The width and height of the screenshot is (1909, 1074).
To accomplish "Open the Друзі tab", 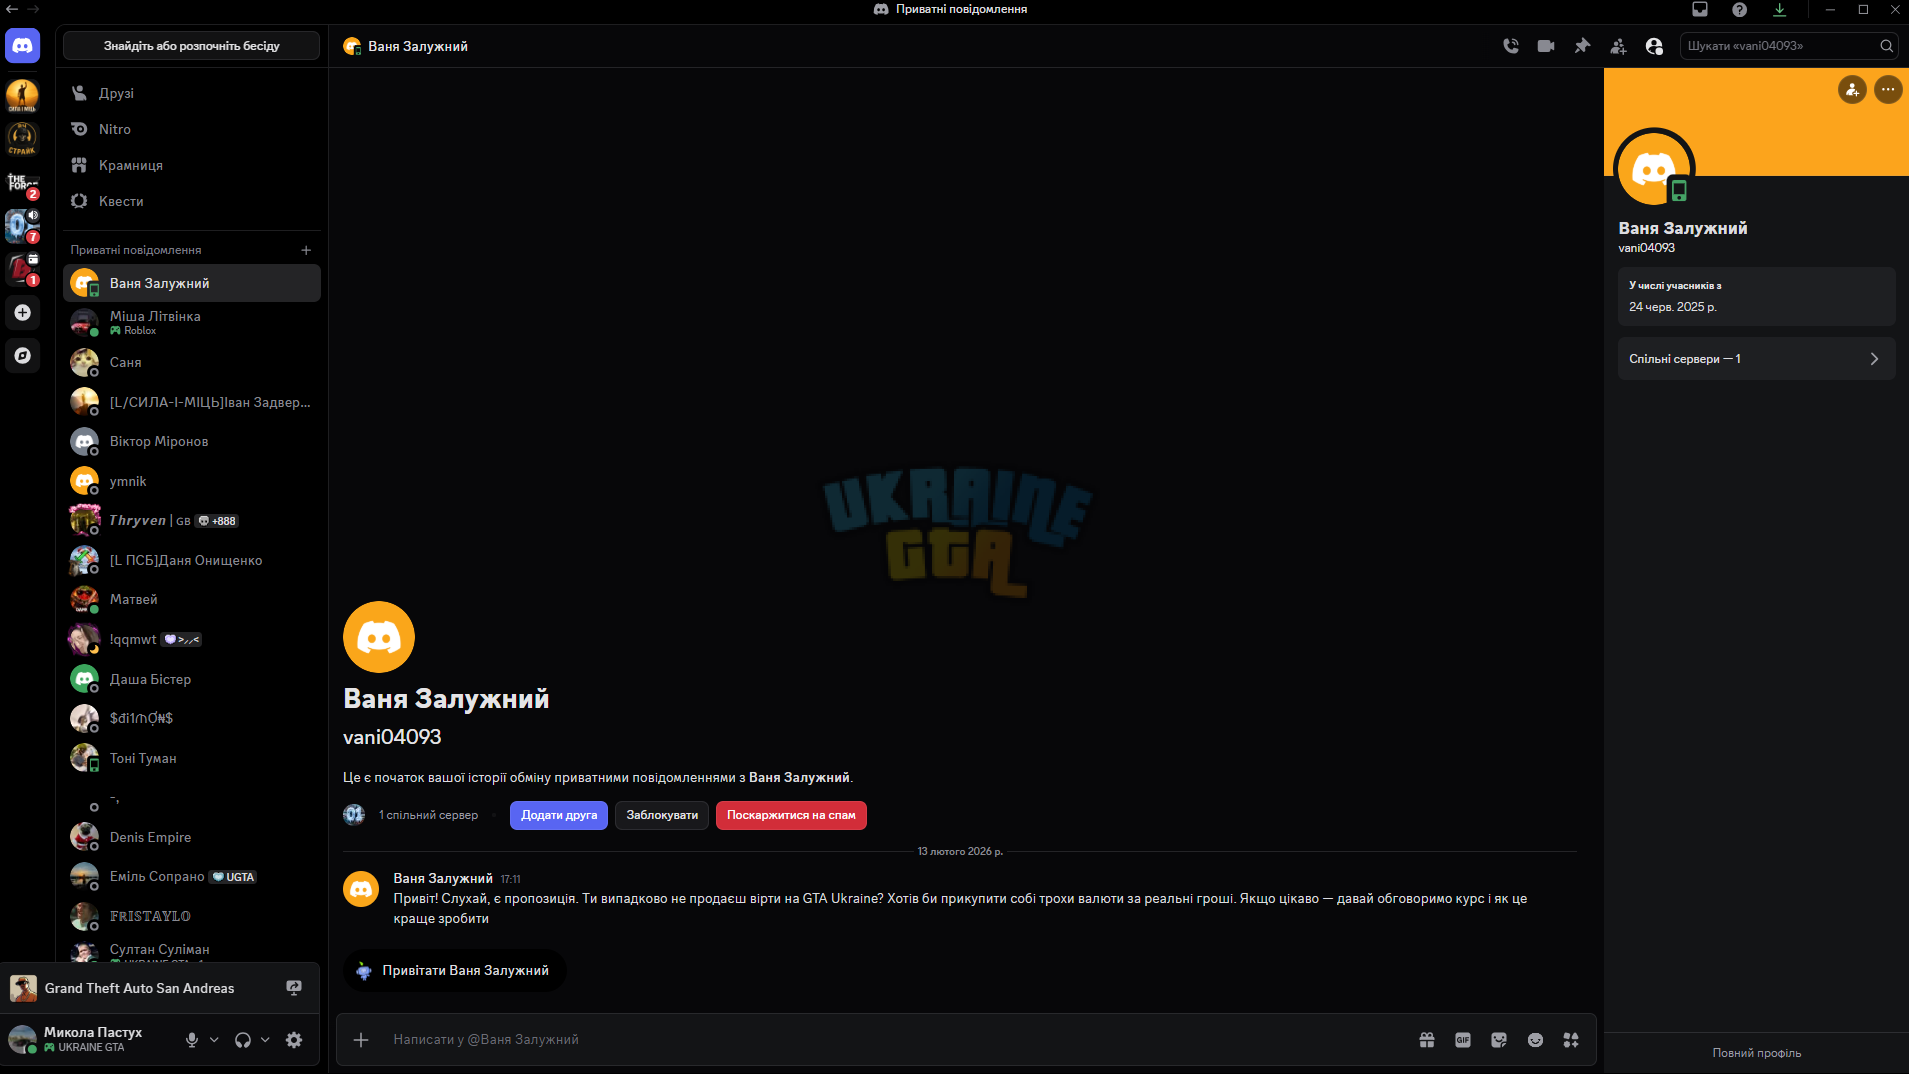I will pos(192,93).
